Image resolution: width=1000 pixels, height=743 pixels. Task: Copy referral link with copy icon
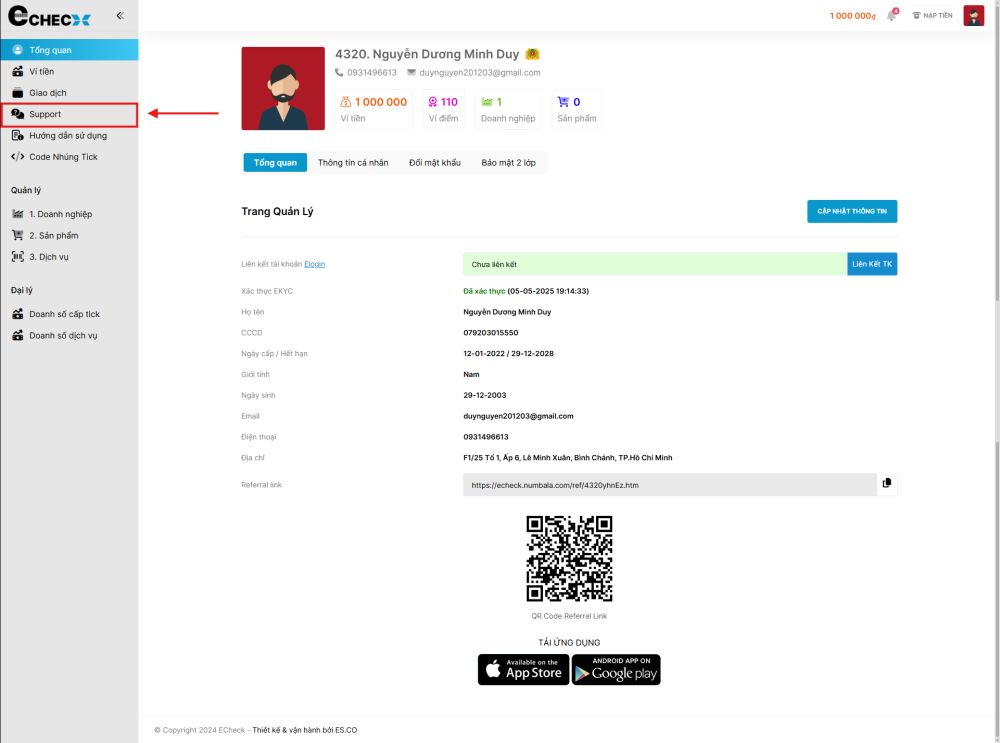(x=886, y=484)
